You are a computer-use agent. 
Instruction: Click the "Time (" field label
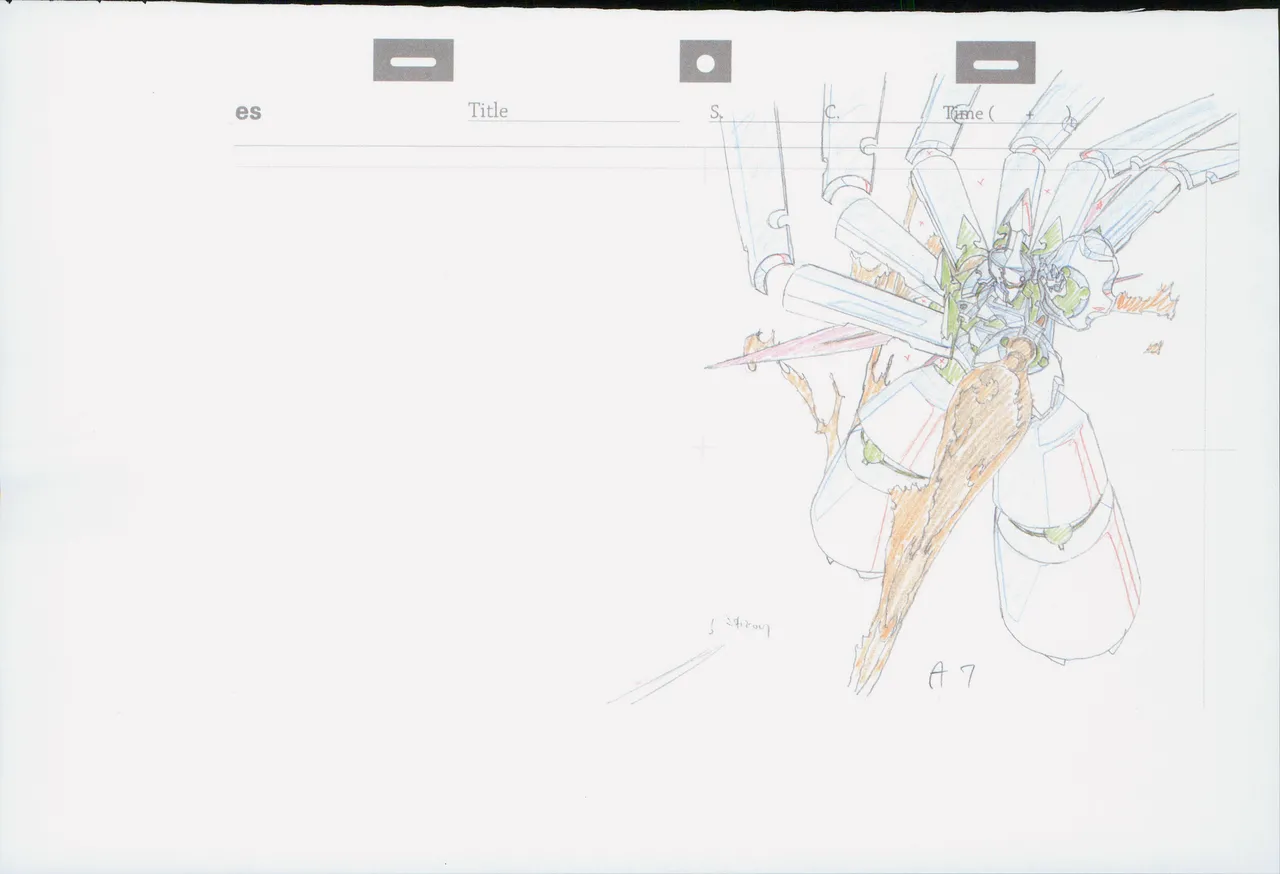click(x=968, y=113)
